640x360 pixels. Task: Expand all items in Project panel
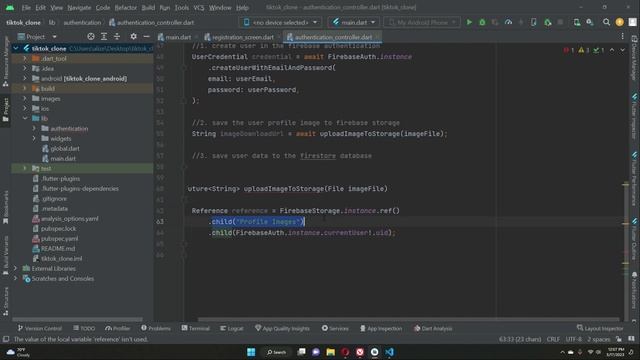tap(104, 37)
